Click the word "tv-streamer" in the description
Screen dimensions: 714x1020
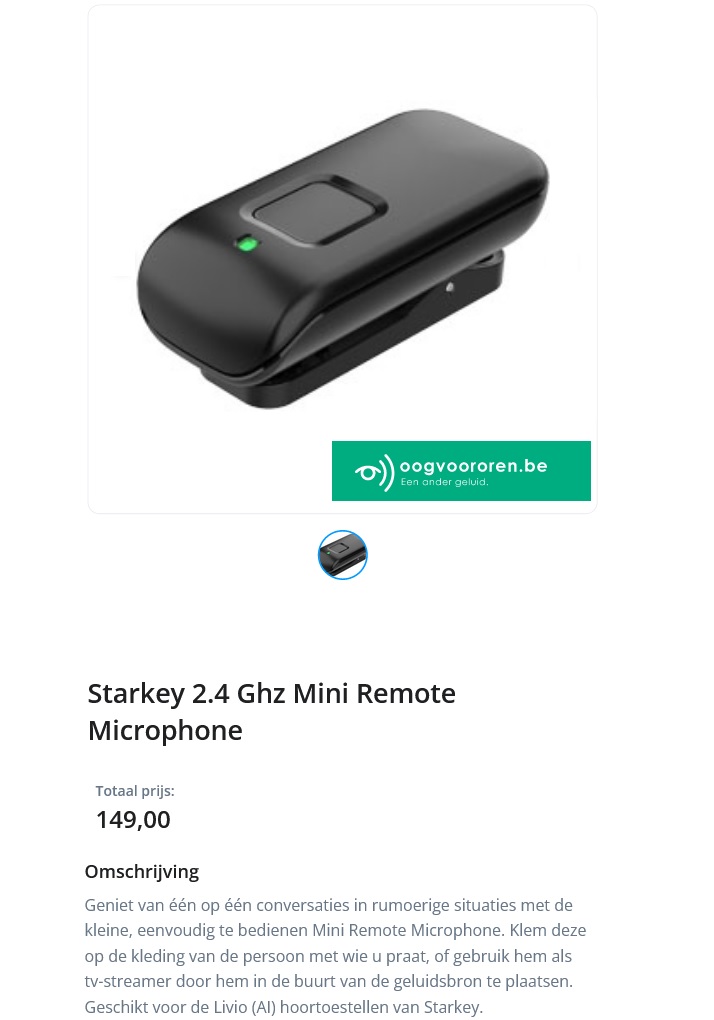coord(127,981)
